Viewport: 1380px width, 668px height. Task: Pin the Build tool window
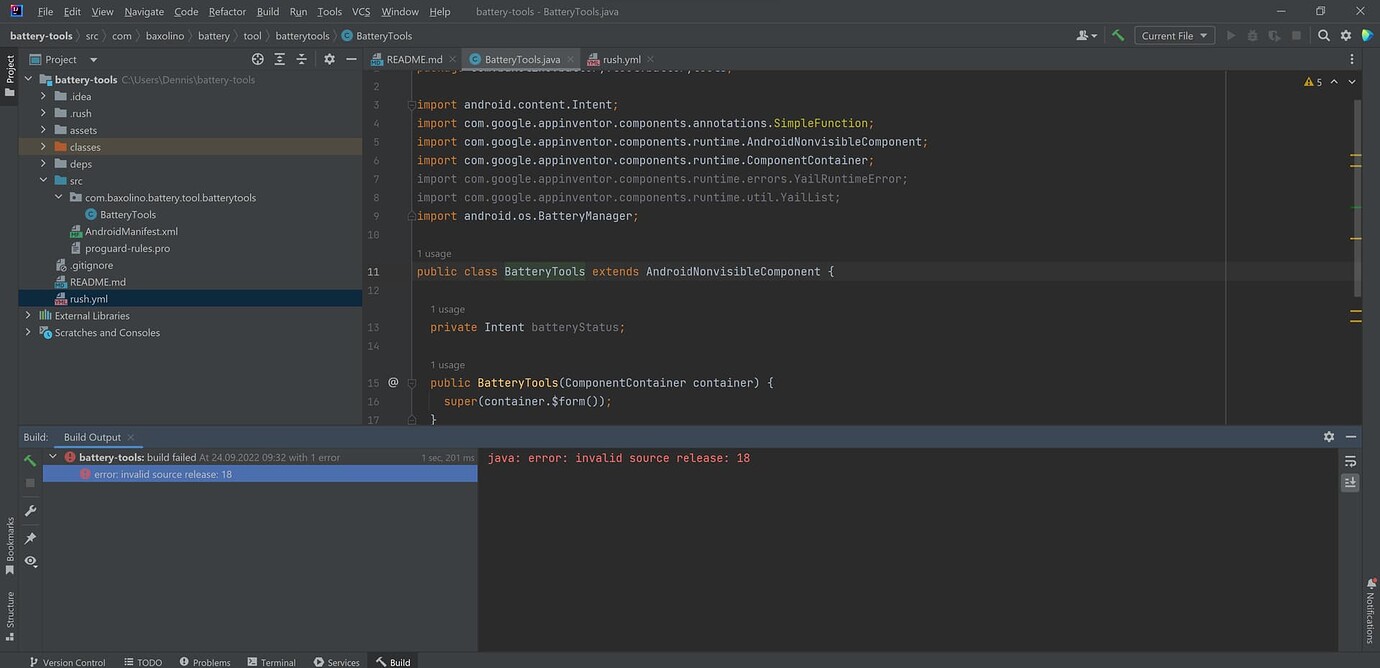click(30, 537)
